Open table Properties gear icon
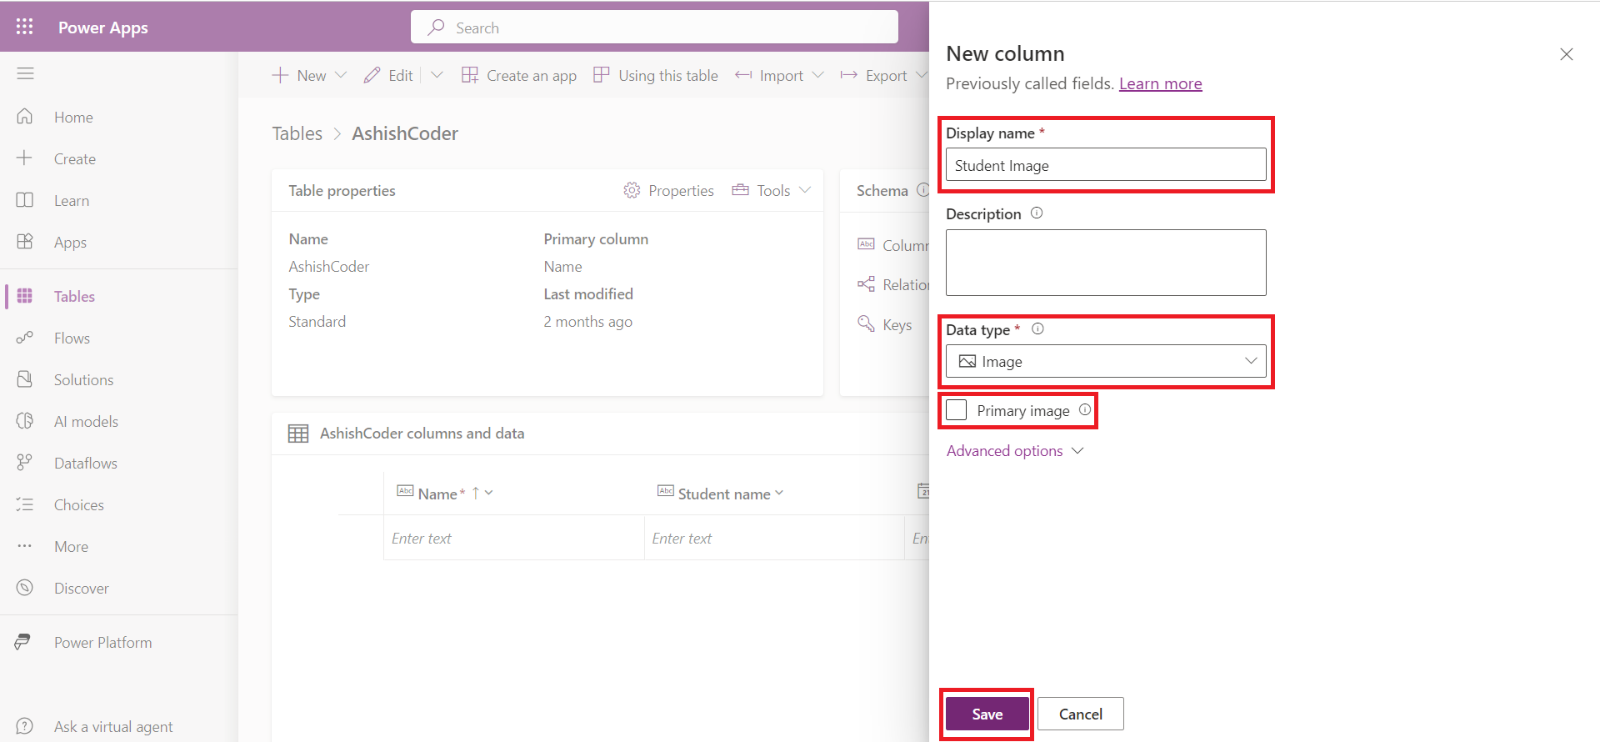The image size is (1600, 742). (x=632, y=190)
